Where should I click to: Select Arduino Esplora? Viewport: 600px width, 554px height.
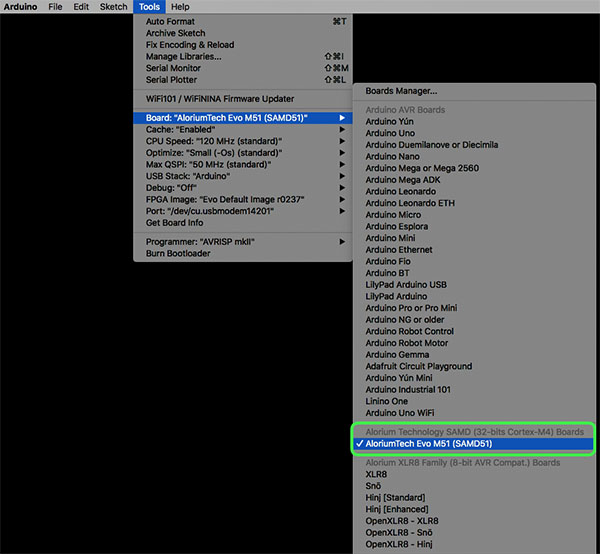coord(474,226)
